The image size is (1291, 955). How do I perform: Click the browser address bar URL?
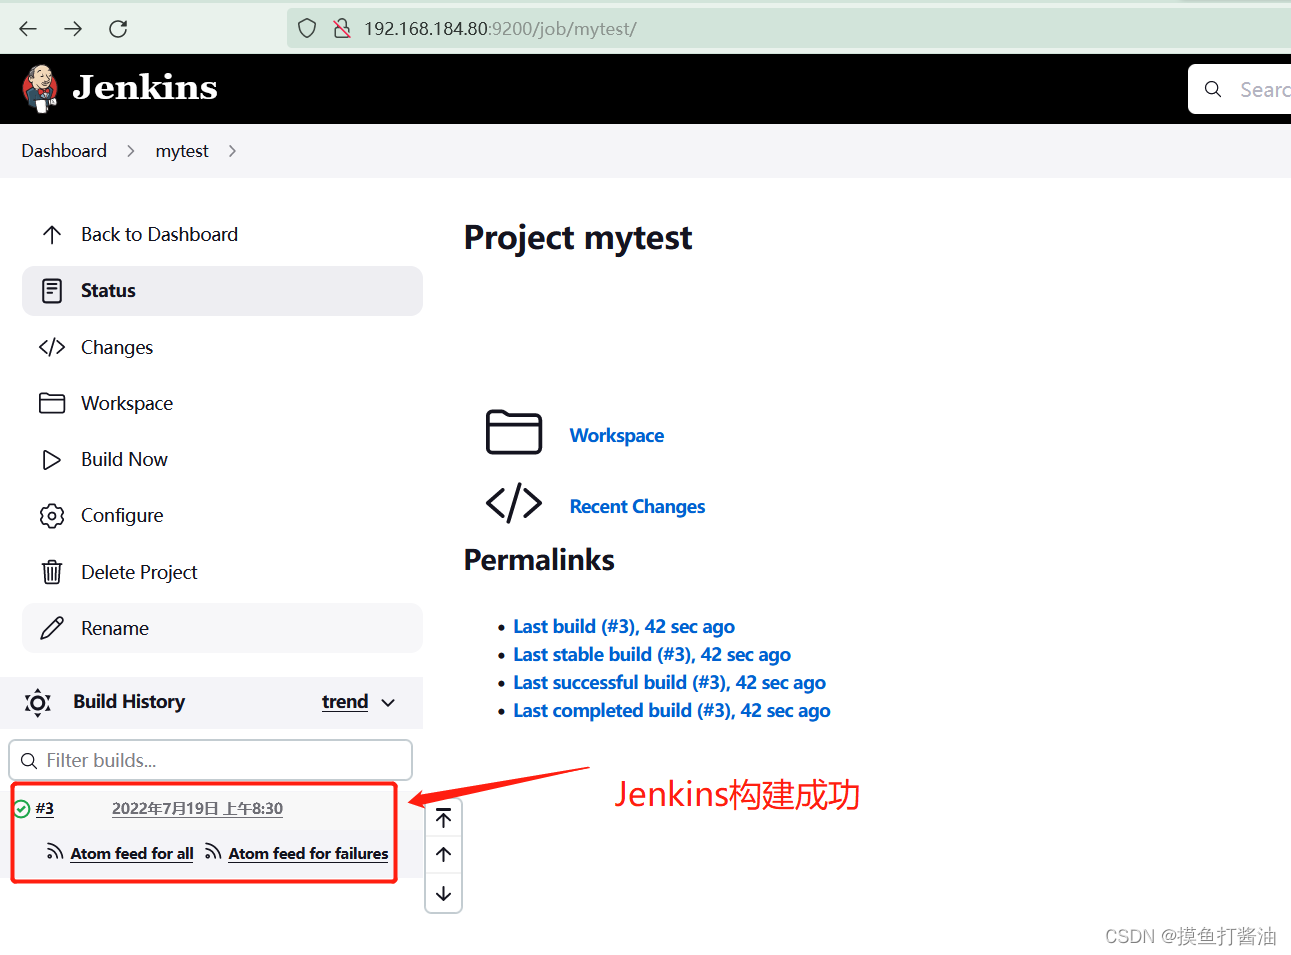tap(500, 29)
